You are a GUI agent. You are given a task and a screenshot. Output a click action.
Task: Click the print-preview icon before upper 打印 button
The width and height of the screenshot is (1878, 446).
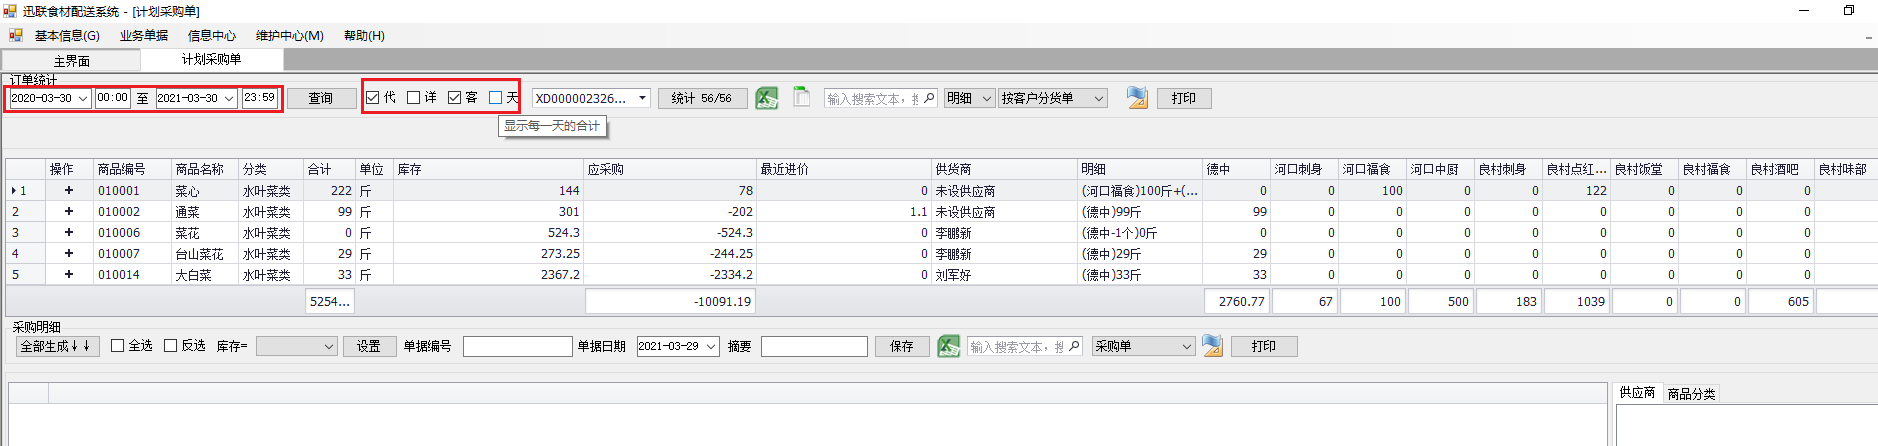pyautogui.click(x=1137, y=97)
